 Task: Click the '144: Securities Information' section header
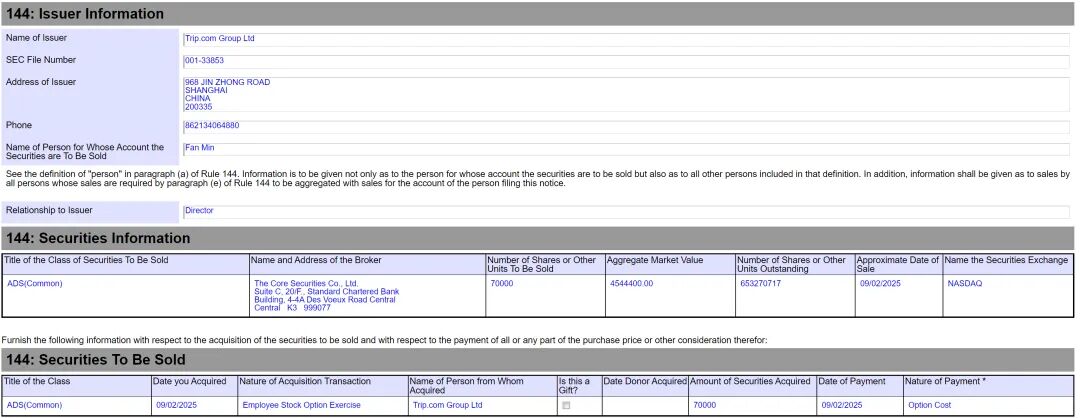(x=537, y=238)
